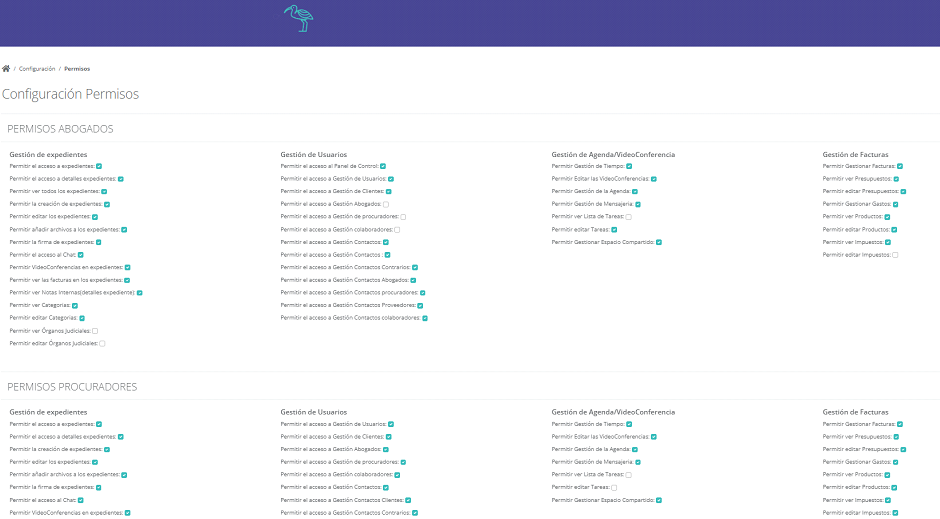Screen dimensions: 940x519
Task: Toggle Abogados 'Permitir ver Notas Internas' checkbox
Action: (140, 293)
